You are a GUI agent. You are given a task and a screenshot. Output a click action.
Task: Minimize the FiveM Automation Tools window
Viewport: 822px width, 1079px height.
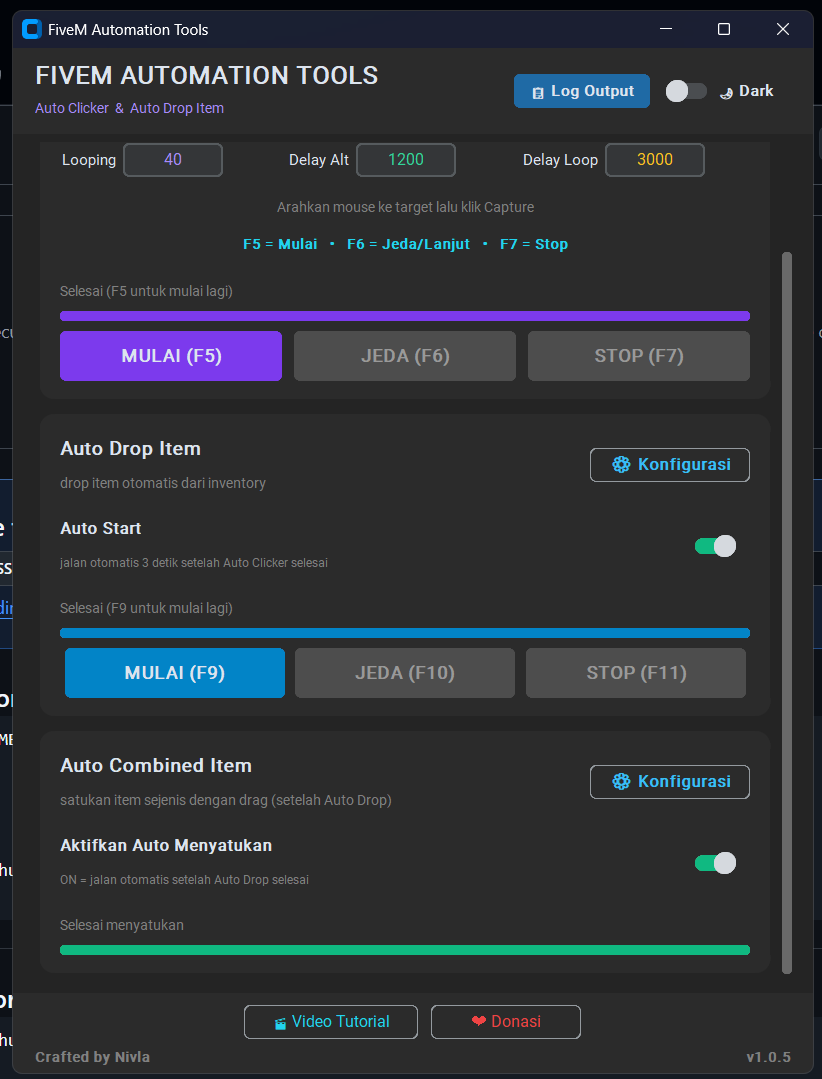(666, 29)
